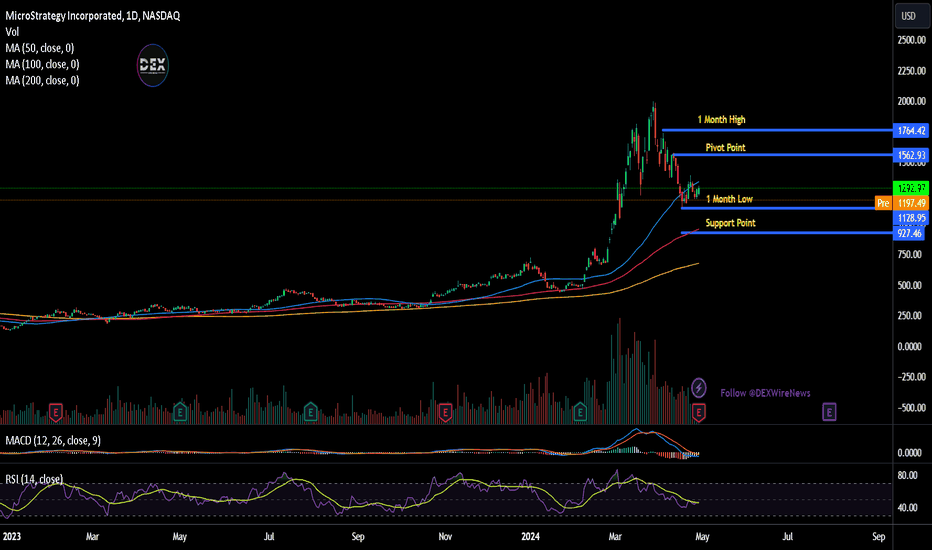Select the MA (50, close, 0) legend

40,48
